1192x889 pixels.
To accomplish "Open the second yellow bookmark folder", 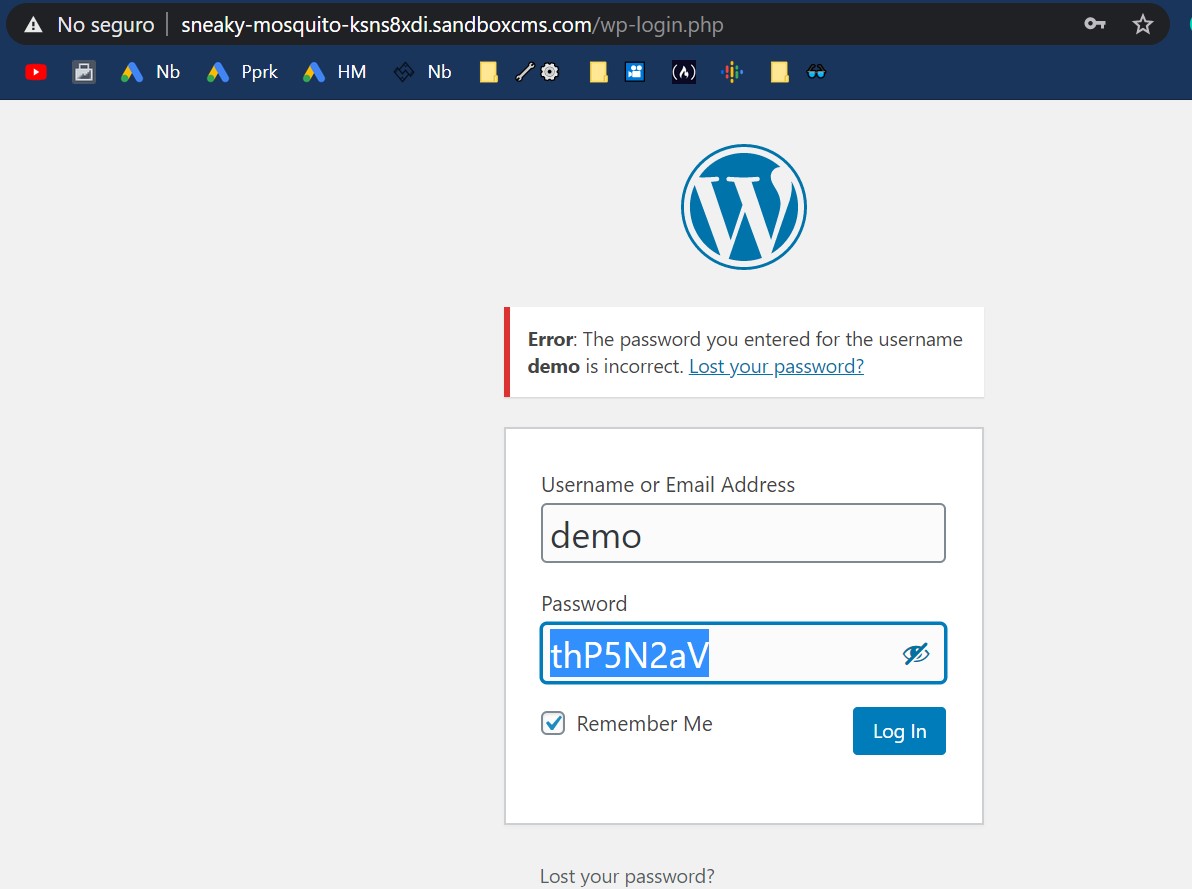I will (x=599, y=72).
